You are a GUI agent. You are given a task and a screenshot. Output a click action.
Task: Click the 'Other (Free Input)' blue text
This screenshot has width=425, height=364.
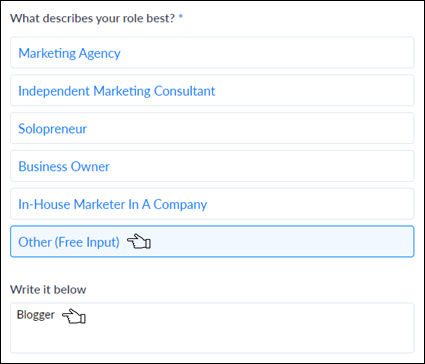pos(69,242)
